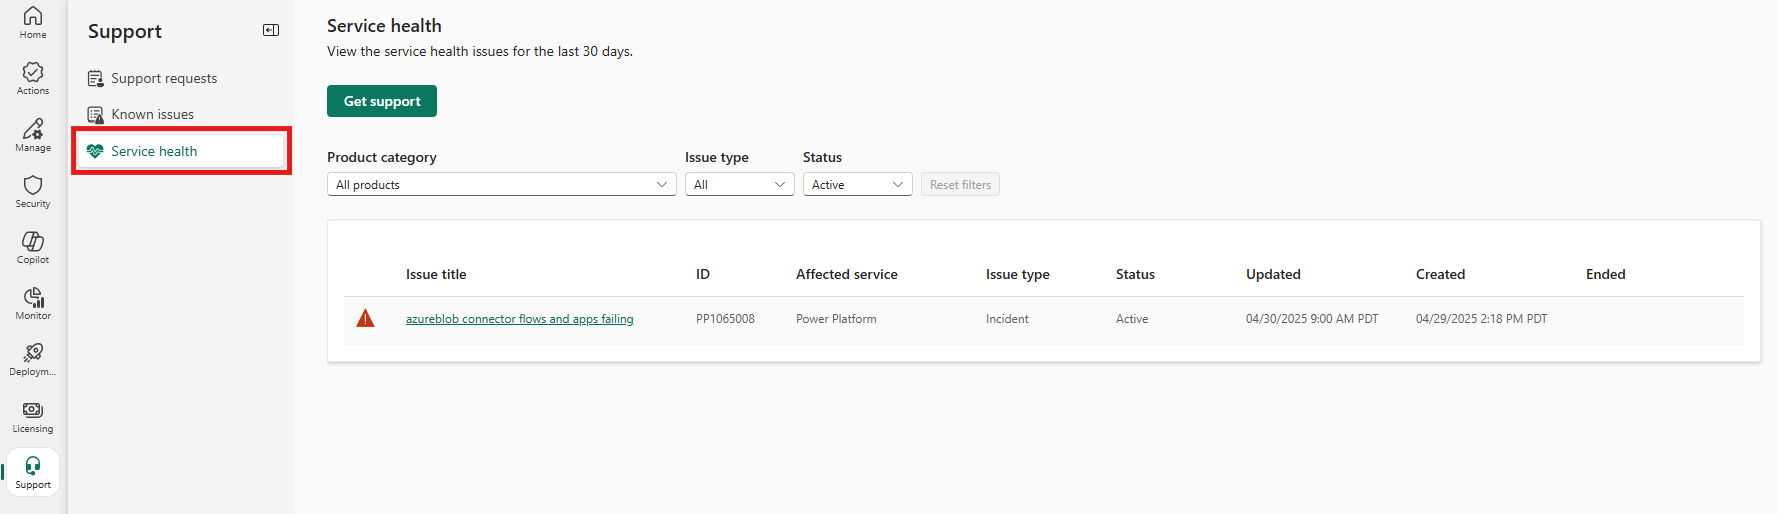Expand the Product category dropdown
The width and height of the screenshot is (1778, 514).
coord(502,185)
